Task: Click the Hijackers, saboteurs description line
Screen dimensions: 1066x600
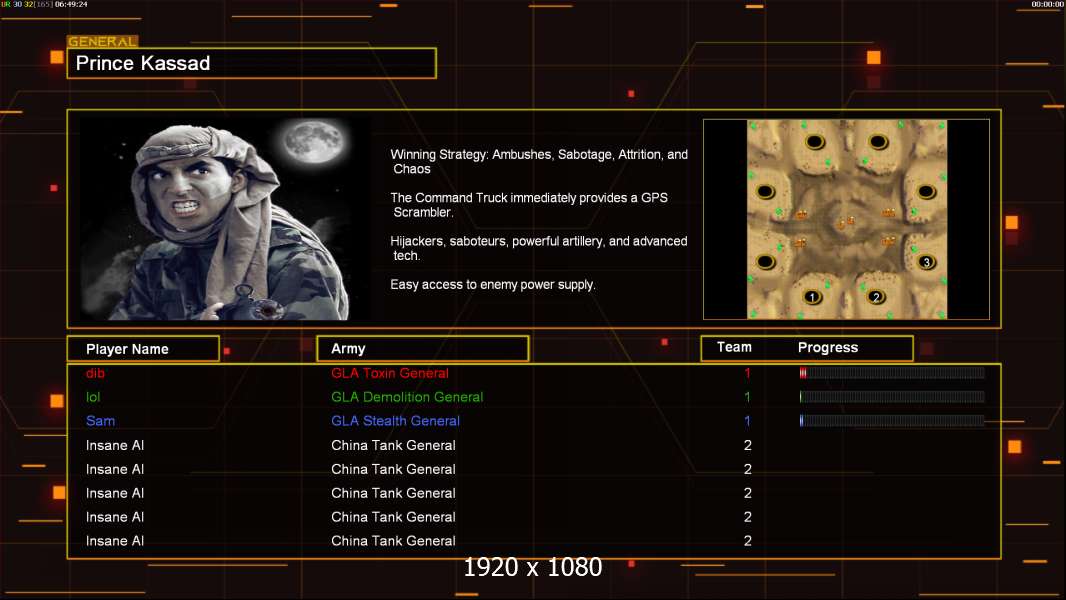Action: (539, 248)
